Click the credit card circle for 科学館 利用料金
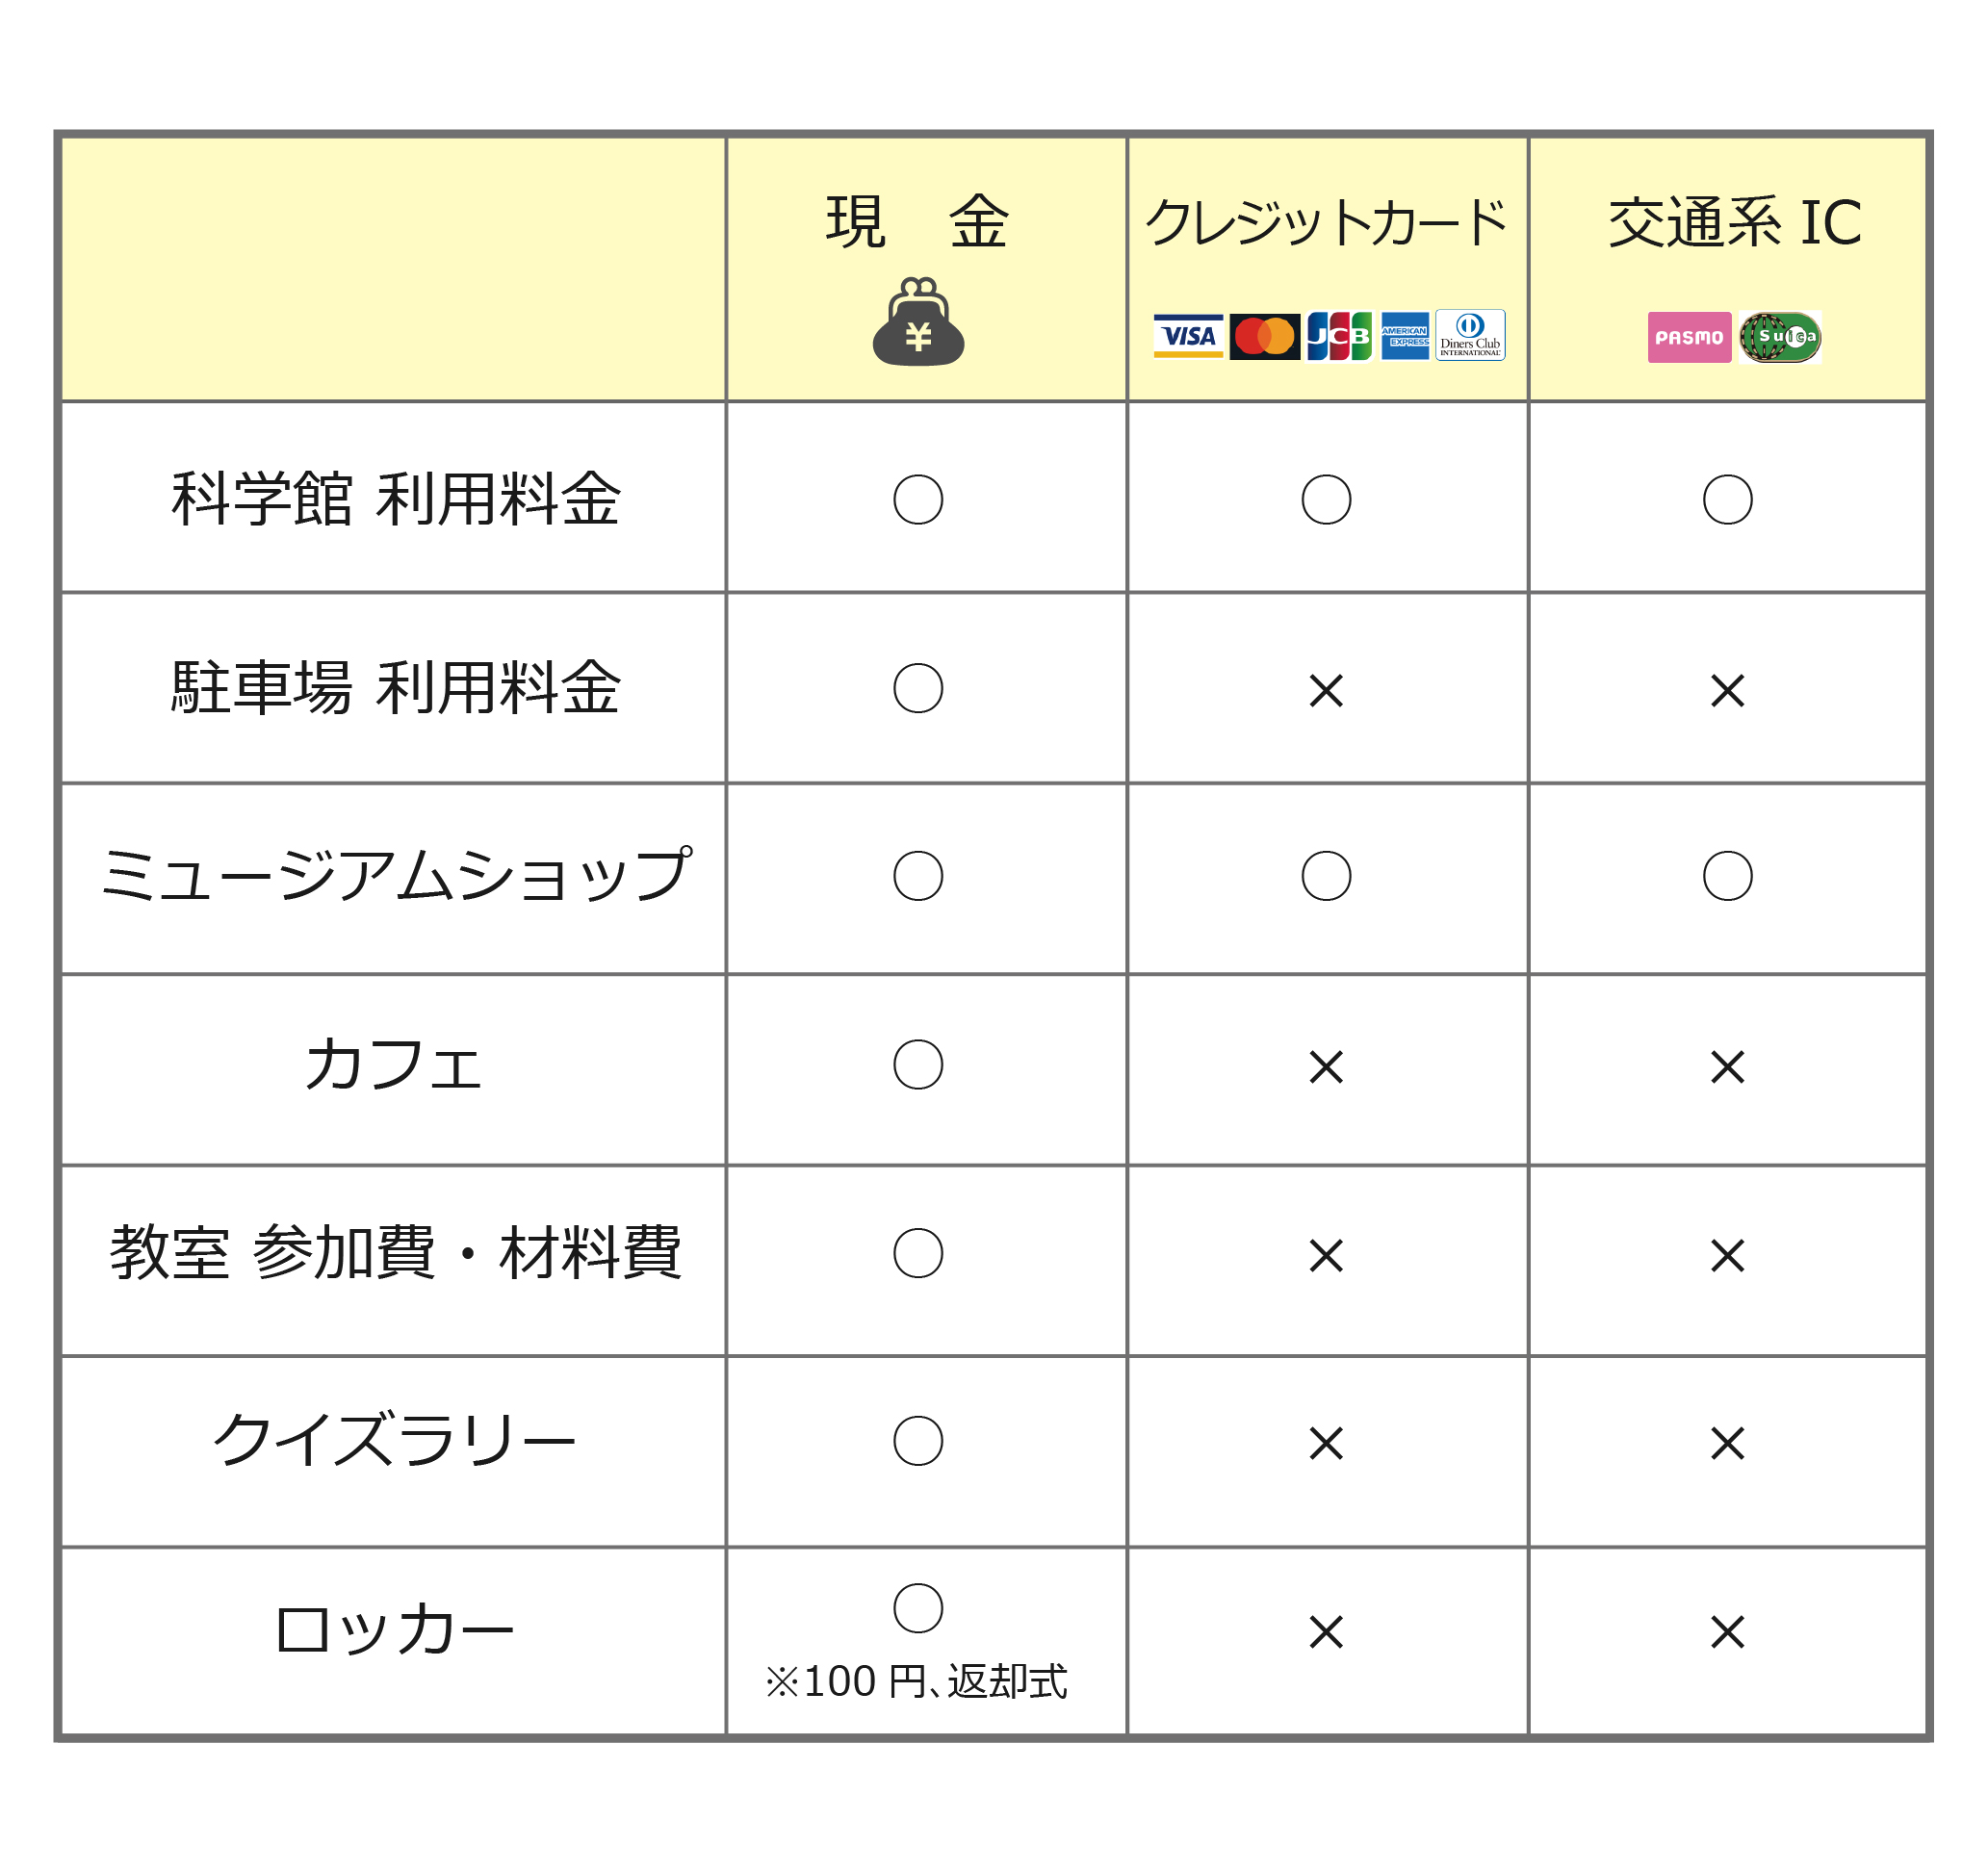1988x1872 pixels. [x=1326, y=499]
